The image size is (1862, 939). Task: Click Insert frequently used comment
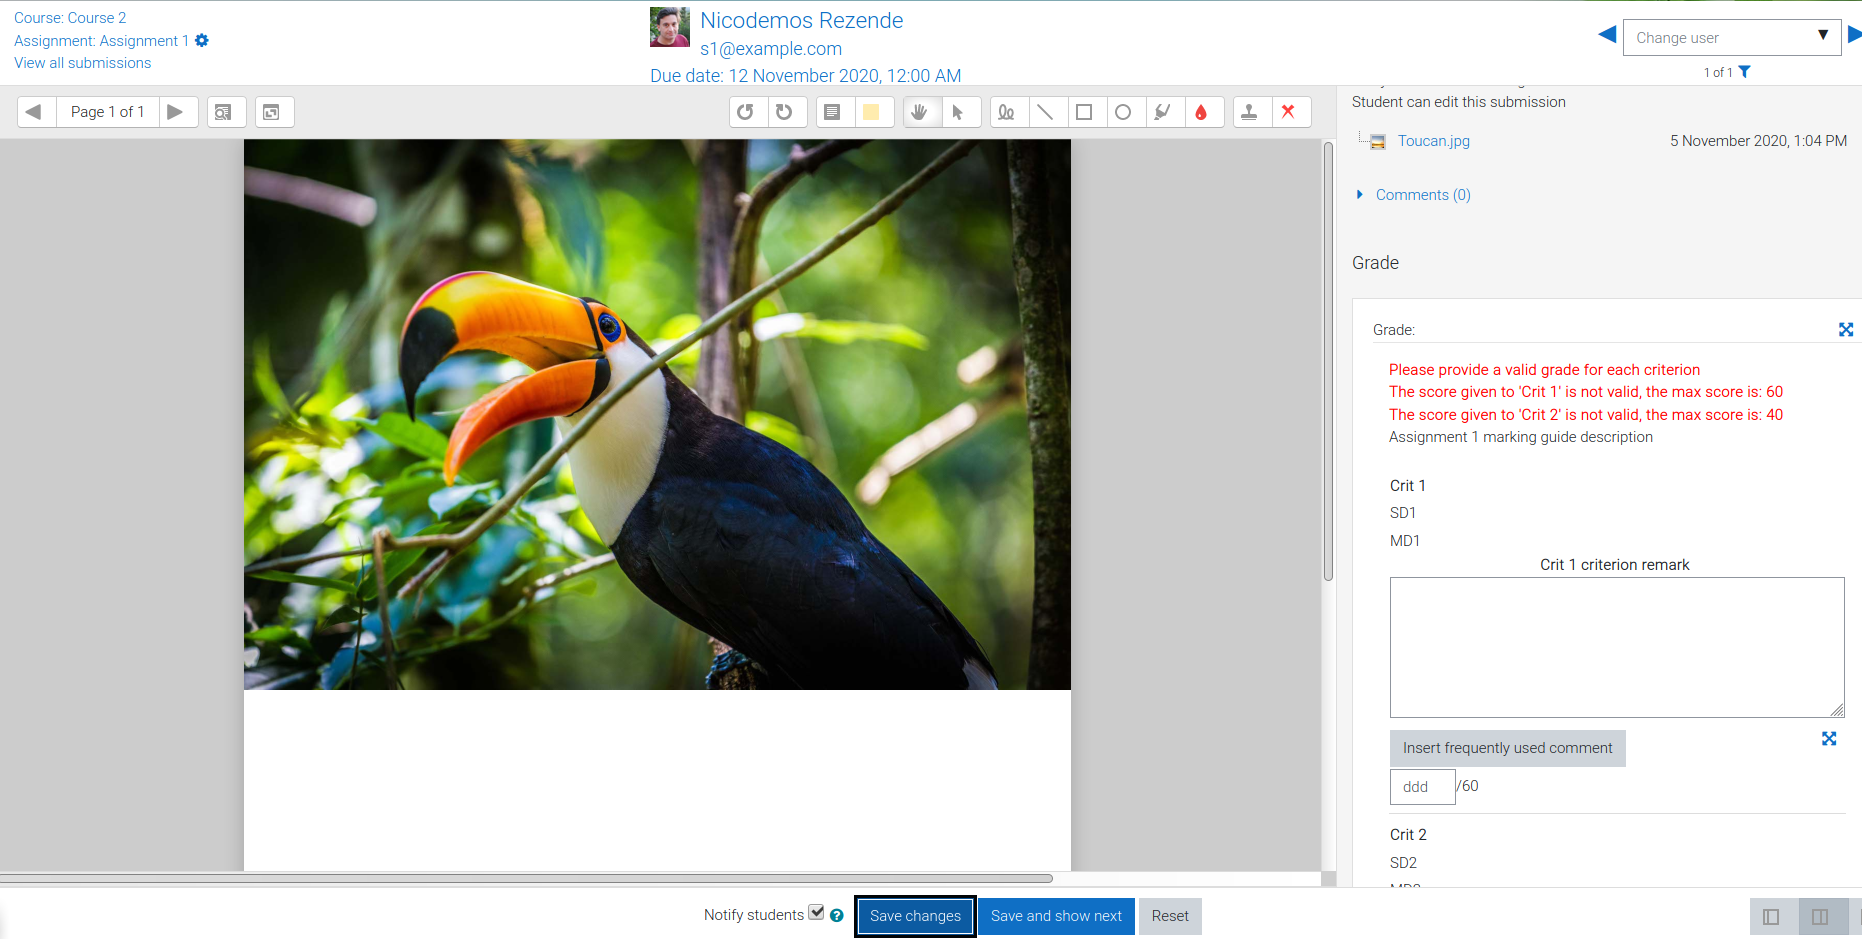[x=1508, y=748]
